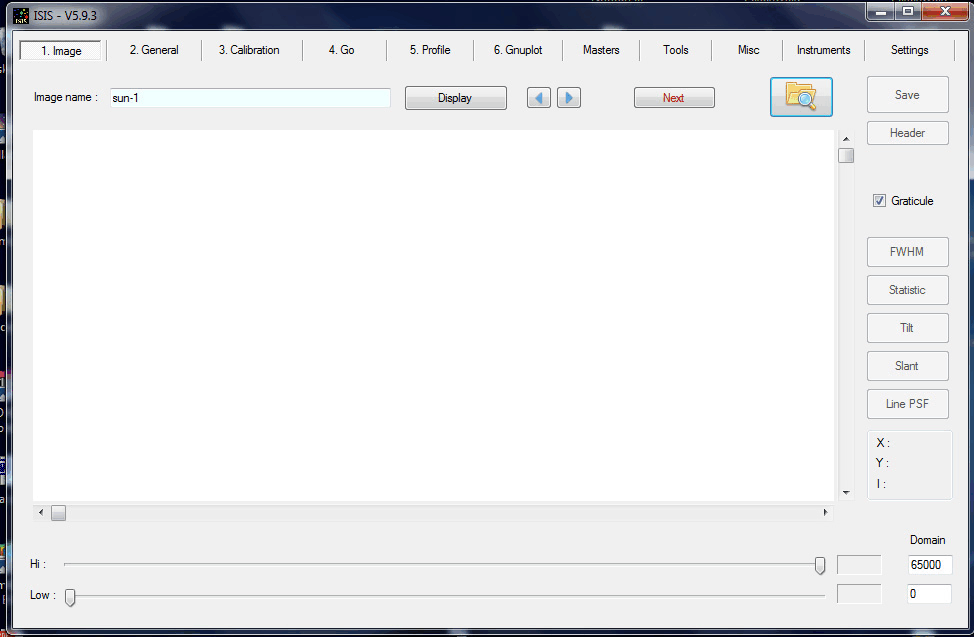Viewport: 974px width, 637px height.
Task: Click the Save button
Action: click(x=908, y=94)
